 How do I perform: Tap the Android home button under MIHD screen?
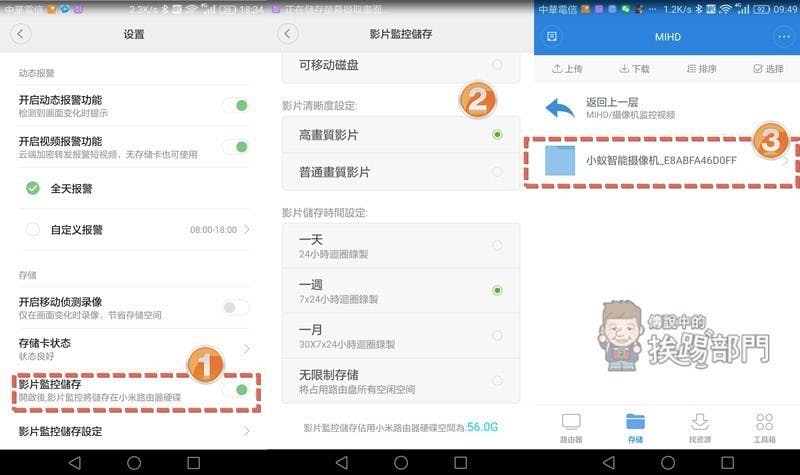[x=668, y=463]
